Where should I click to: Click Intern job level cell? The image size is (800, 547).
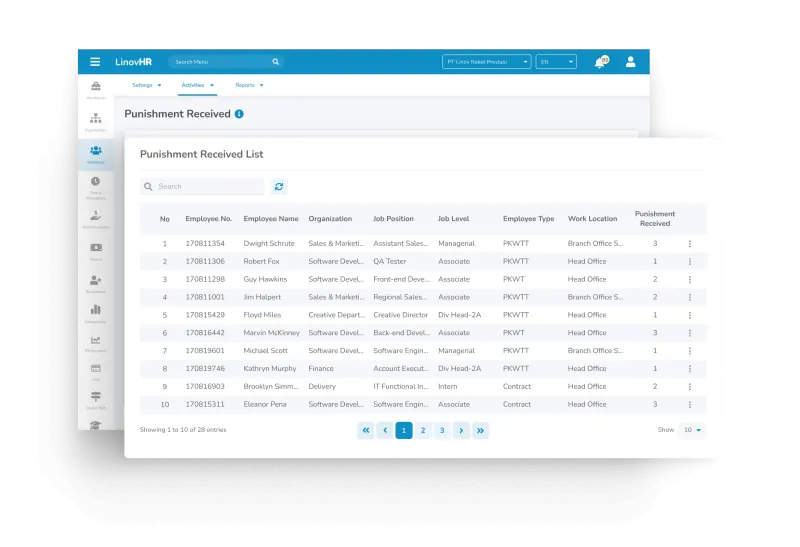(x=447, y=386)
